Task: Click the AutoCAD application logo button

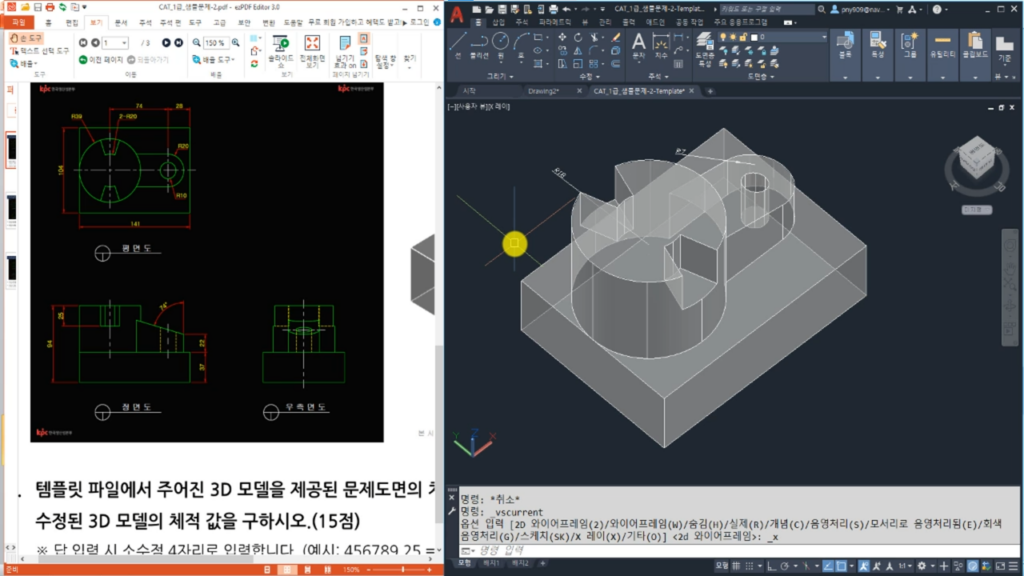Action: (x=456, y=13)
